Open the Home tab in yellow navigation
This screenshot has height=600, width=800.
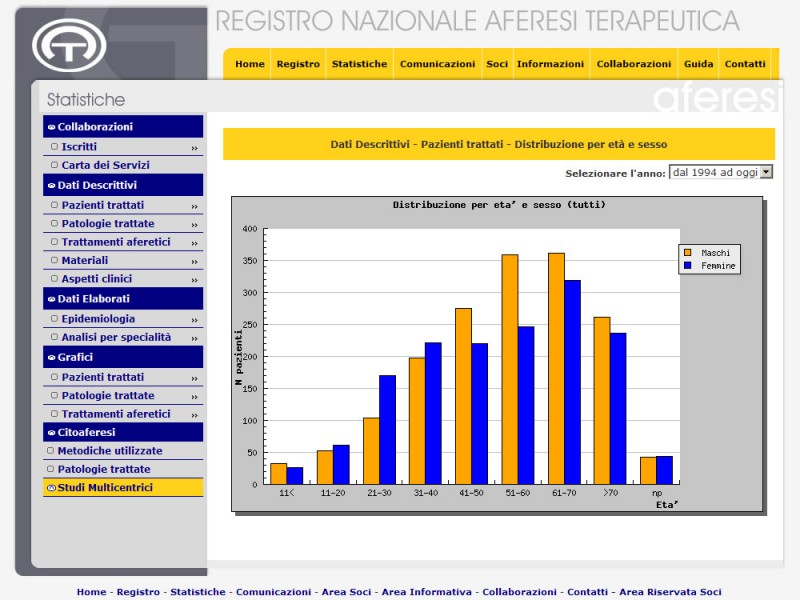(250, 64)
